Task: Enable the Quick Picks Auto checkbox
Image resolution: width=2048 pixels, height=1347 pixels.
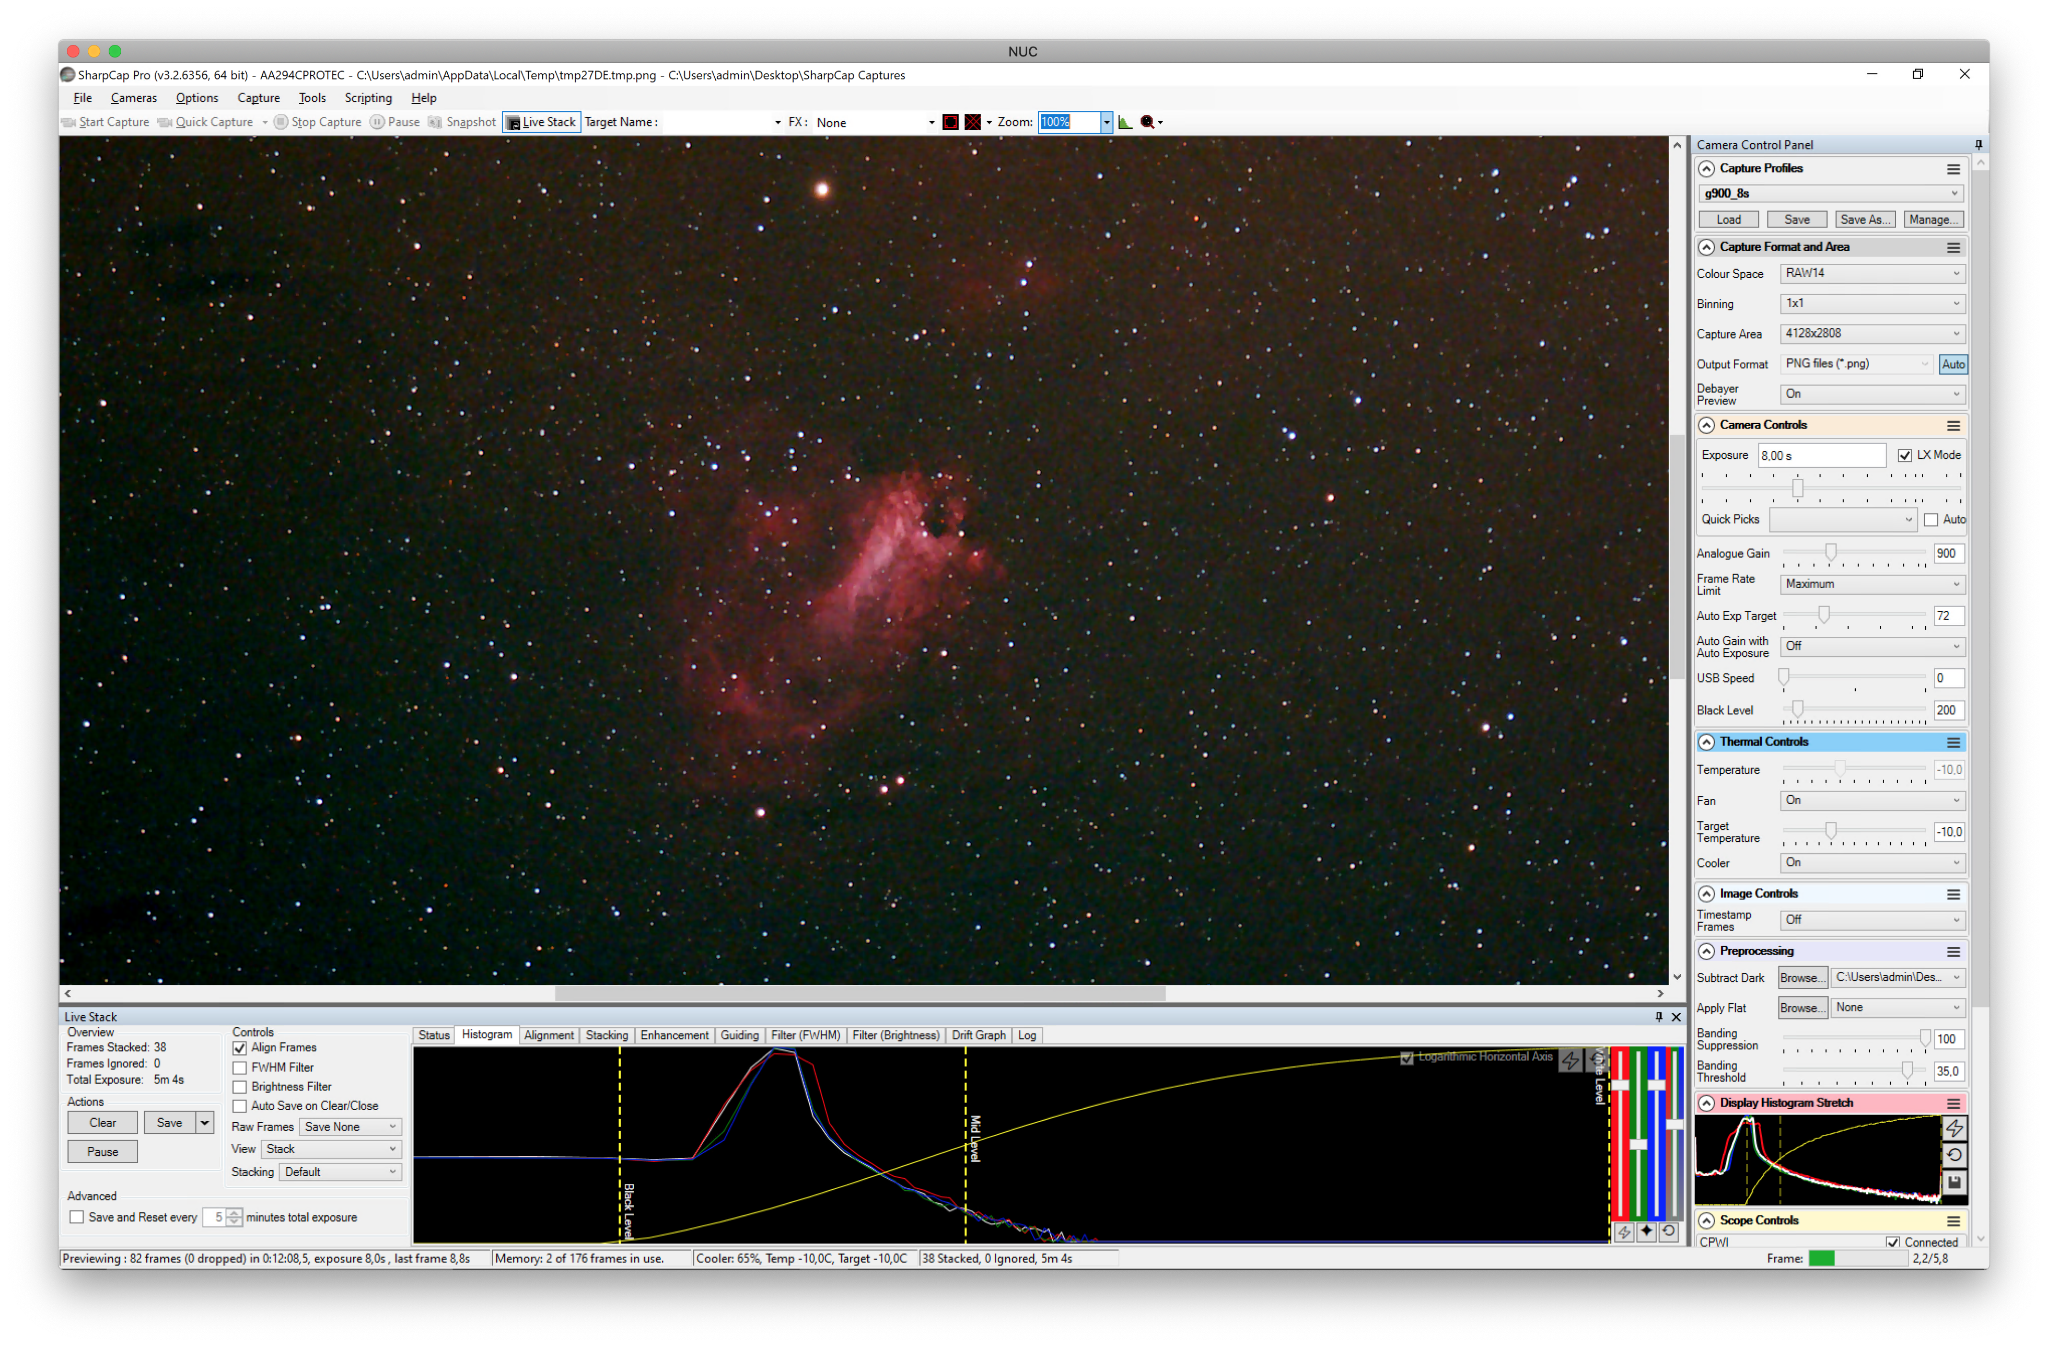Action: [x=1931, y=520]
